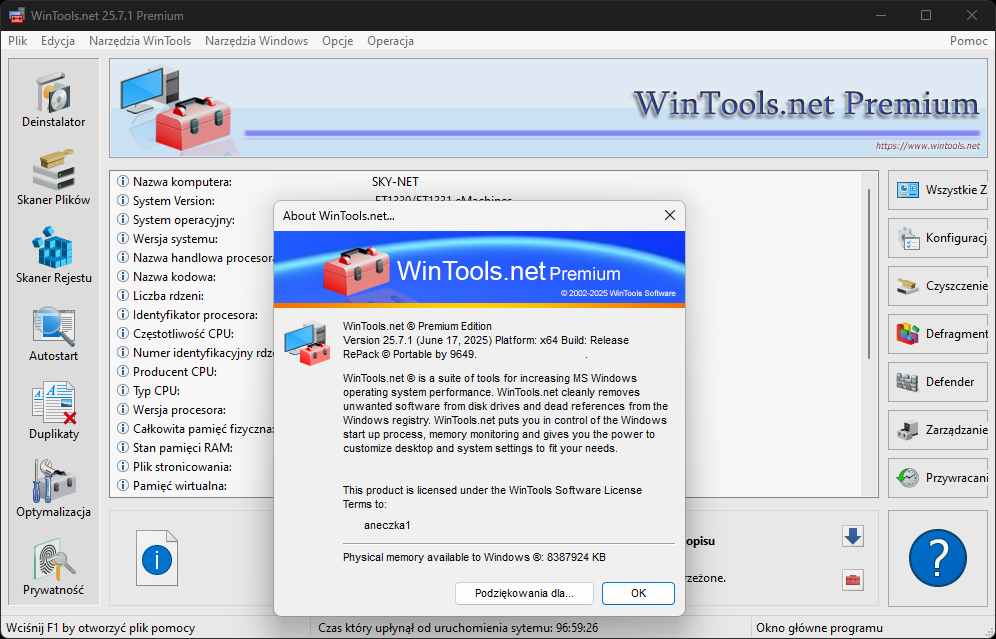Screen dimensions: 996x639
Task: Select the SKY-NET computer name value
Action: [395, 182]
